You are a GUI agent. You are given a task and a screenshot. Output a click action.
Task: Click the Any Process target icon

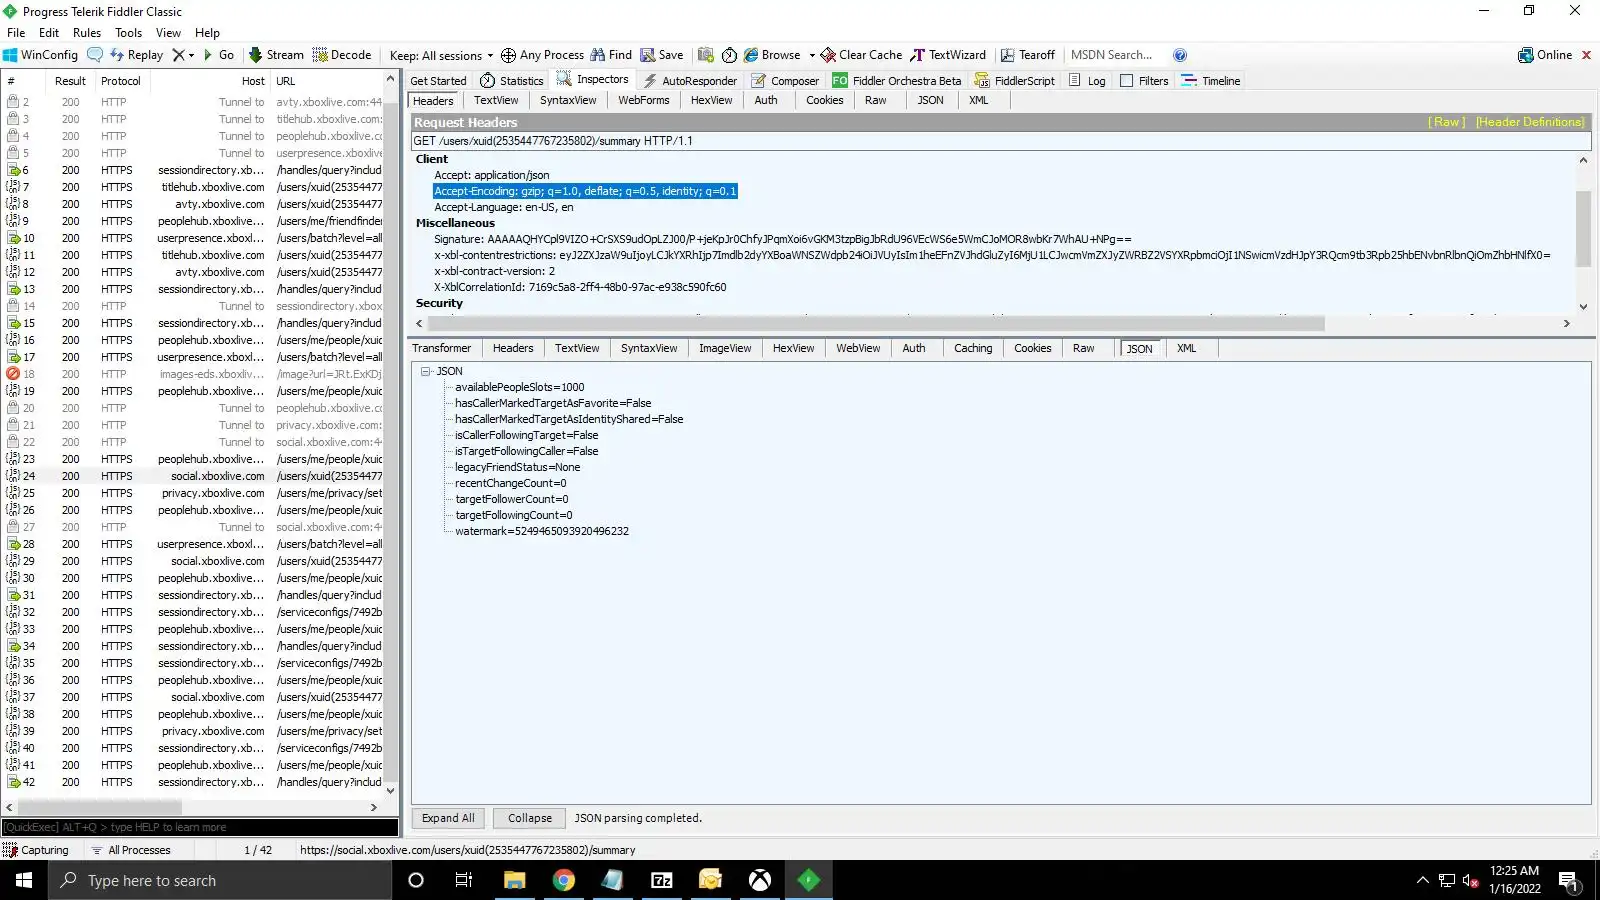tap(542, 55)
